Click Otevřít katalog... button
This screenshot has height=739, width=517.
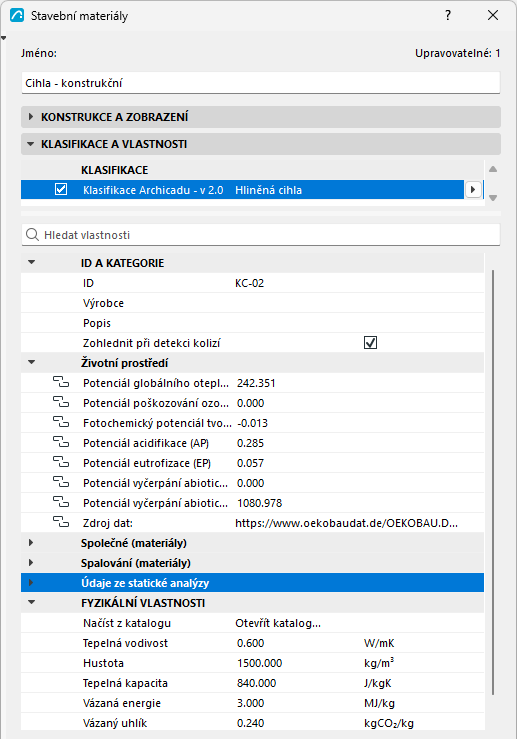278,623
